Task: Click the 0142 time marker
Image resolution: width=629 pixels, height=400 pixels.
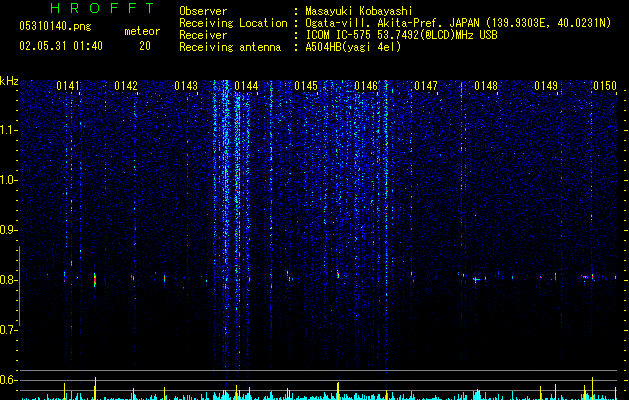Action: coord(126,86)
